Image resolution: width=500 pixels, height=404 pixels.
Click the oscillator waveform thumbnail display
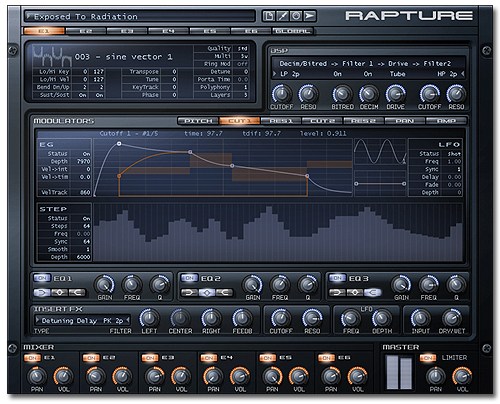pyautogui.click(x=52, y=56)
